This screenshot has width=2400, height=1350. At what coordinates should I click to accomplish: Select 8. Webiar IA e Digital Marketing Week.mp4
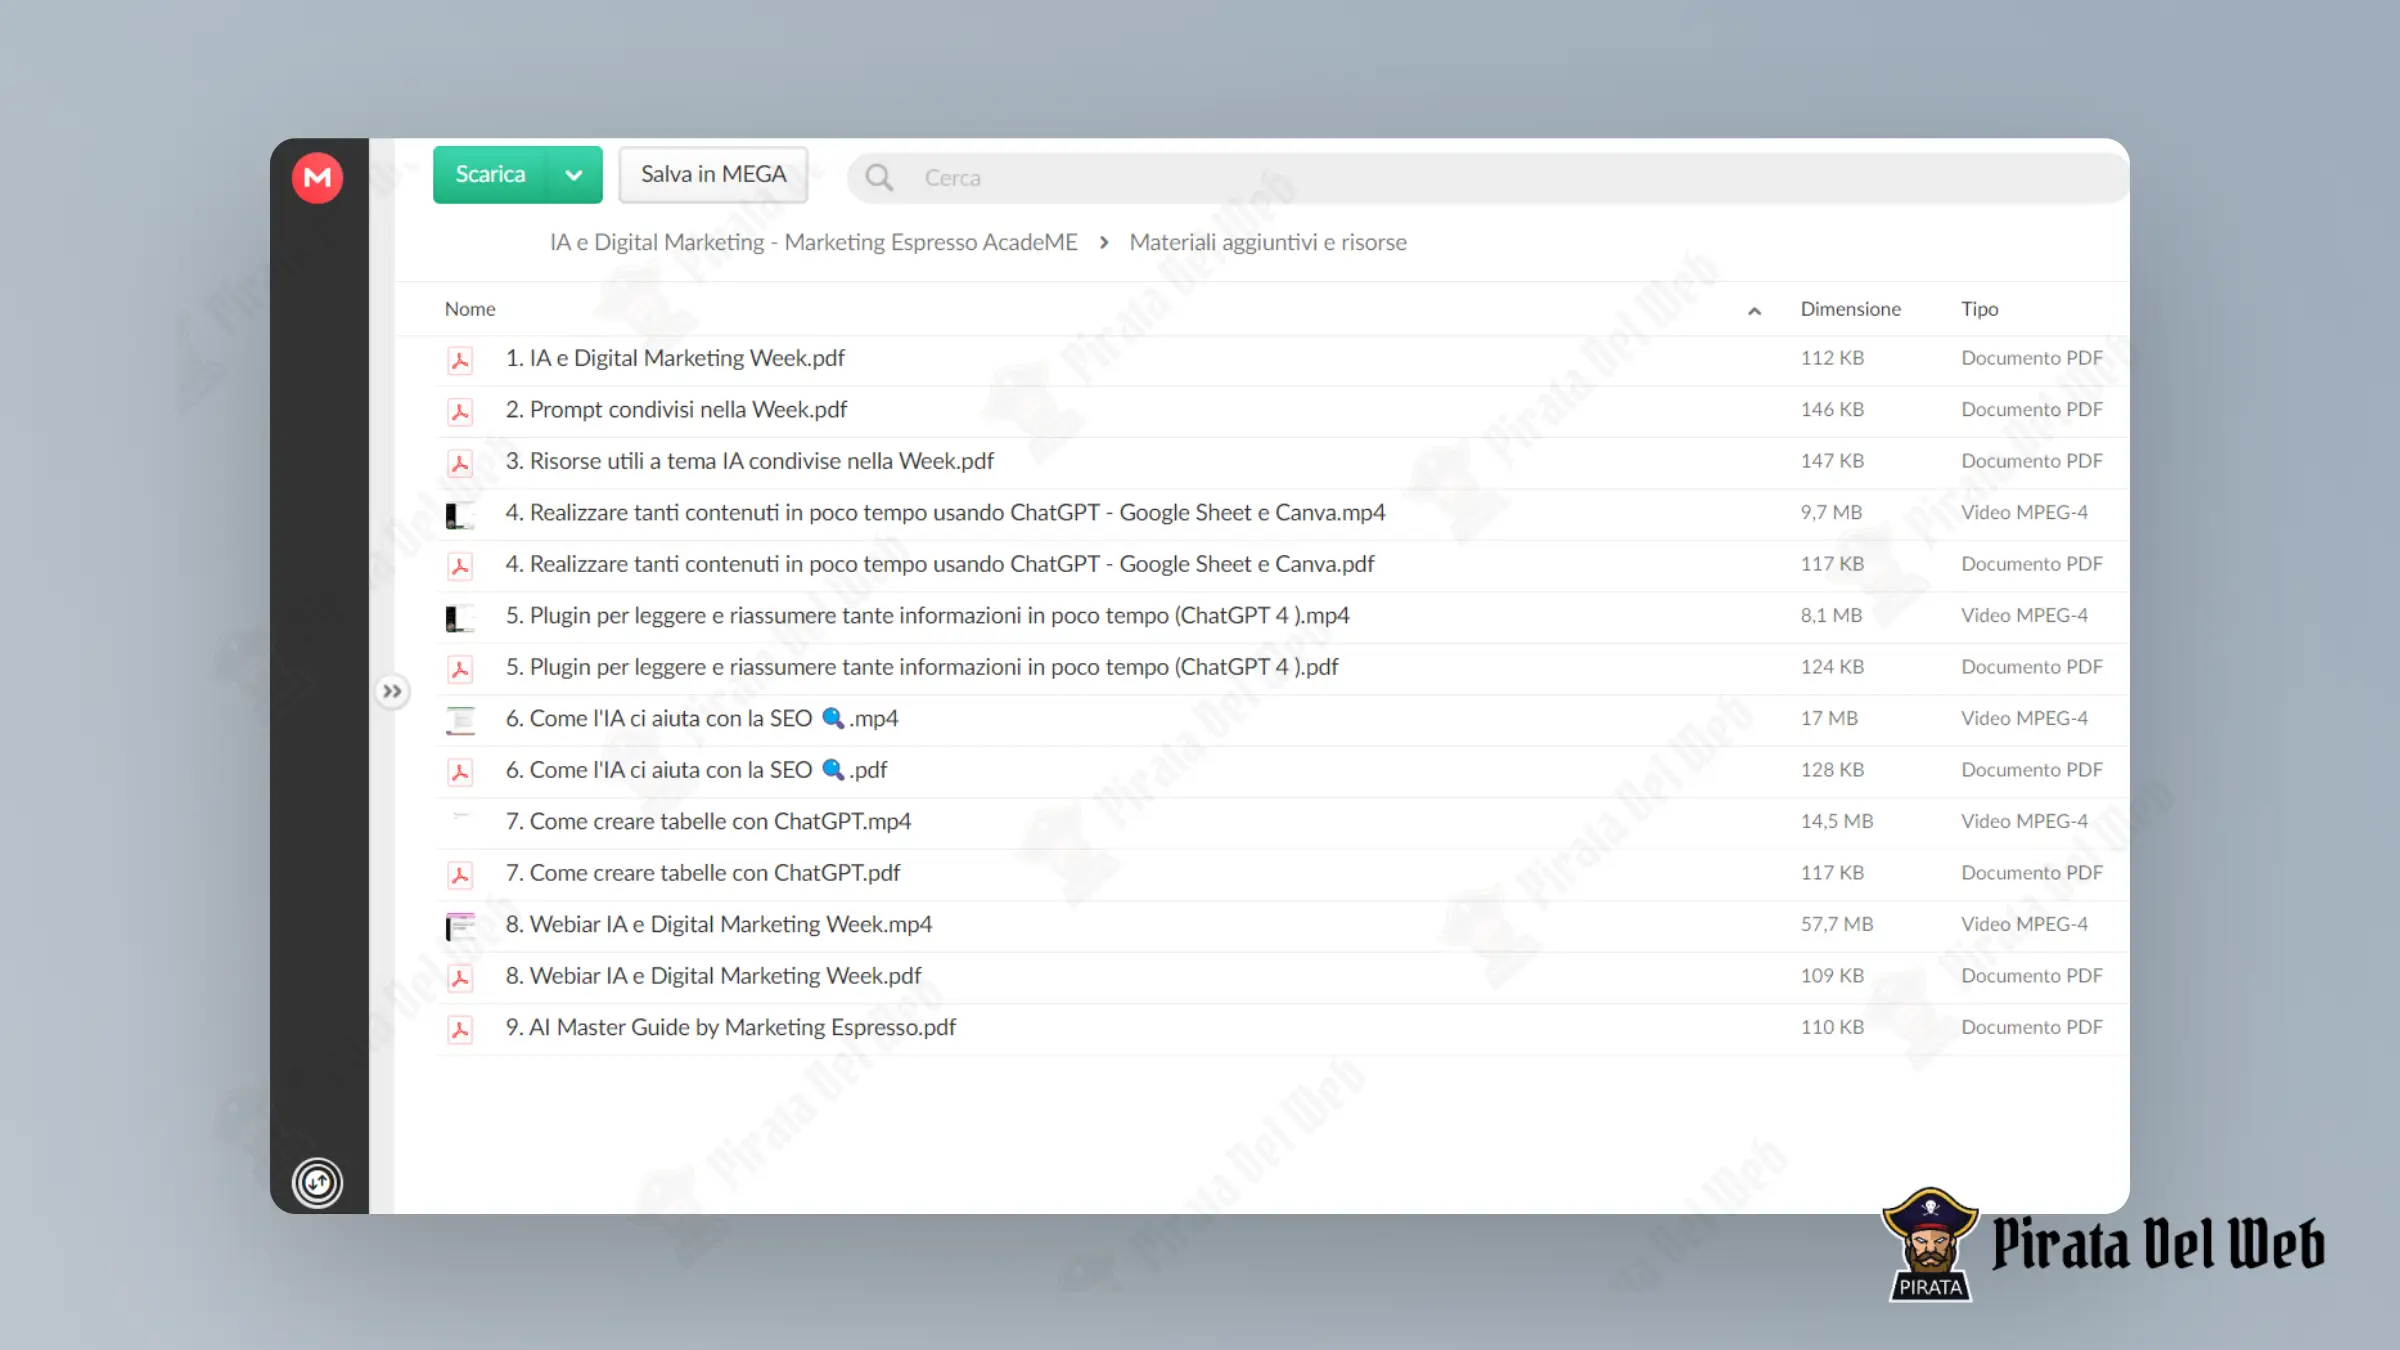[719, 924]
